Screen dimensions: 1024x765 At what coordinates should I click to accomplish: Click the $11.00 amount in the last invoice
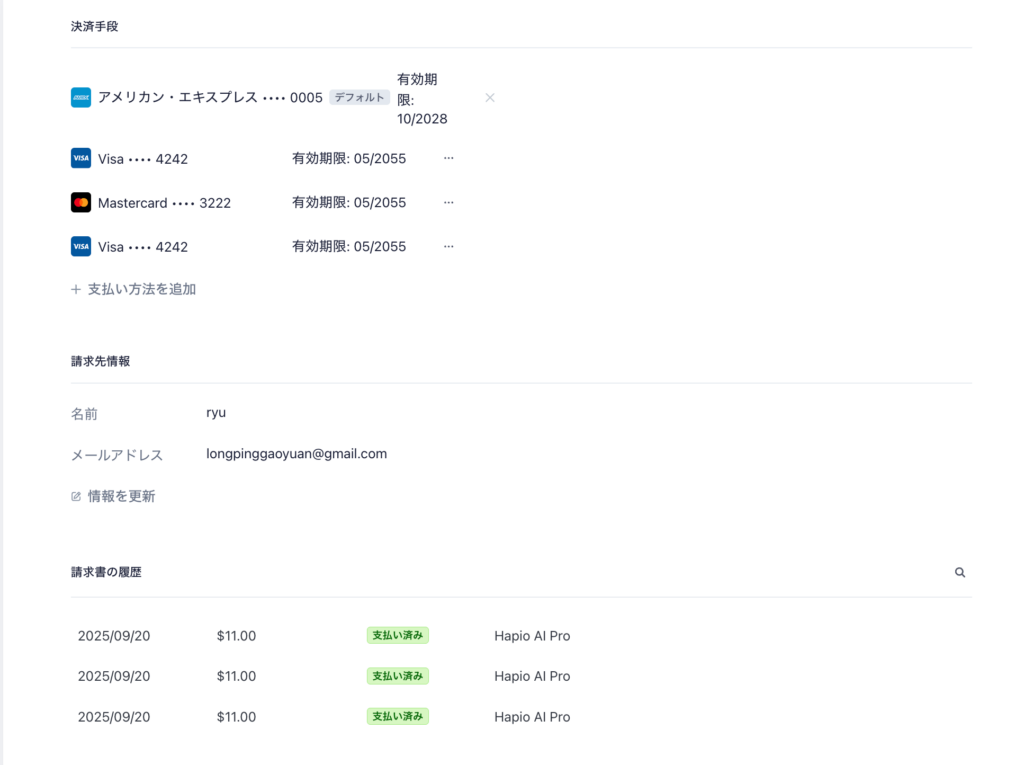tap(236, 717)
